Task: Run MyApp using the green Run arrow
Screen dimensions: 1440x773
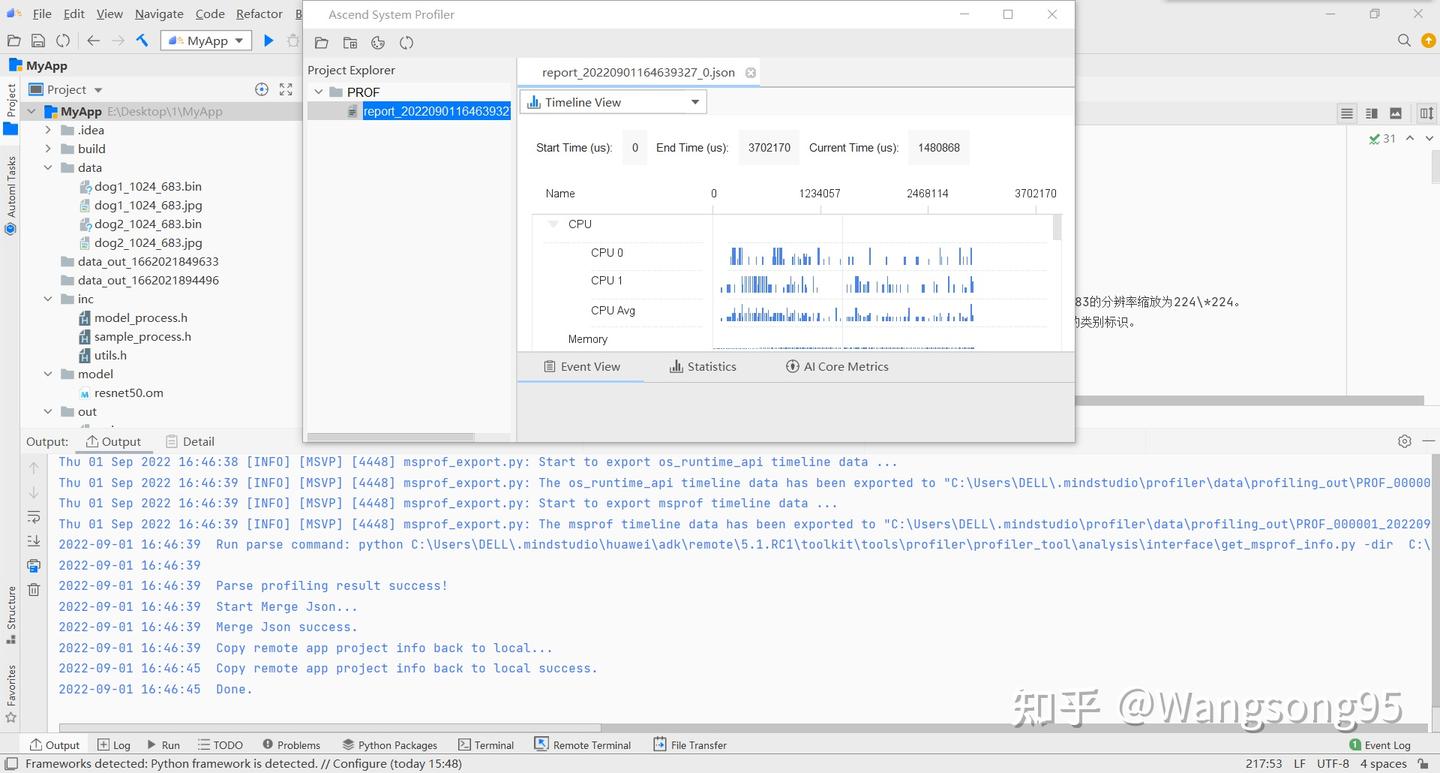Action: tap(268, 40)
